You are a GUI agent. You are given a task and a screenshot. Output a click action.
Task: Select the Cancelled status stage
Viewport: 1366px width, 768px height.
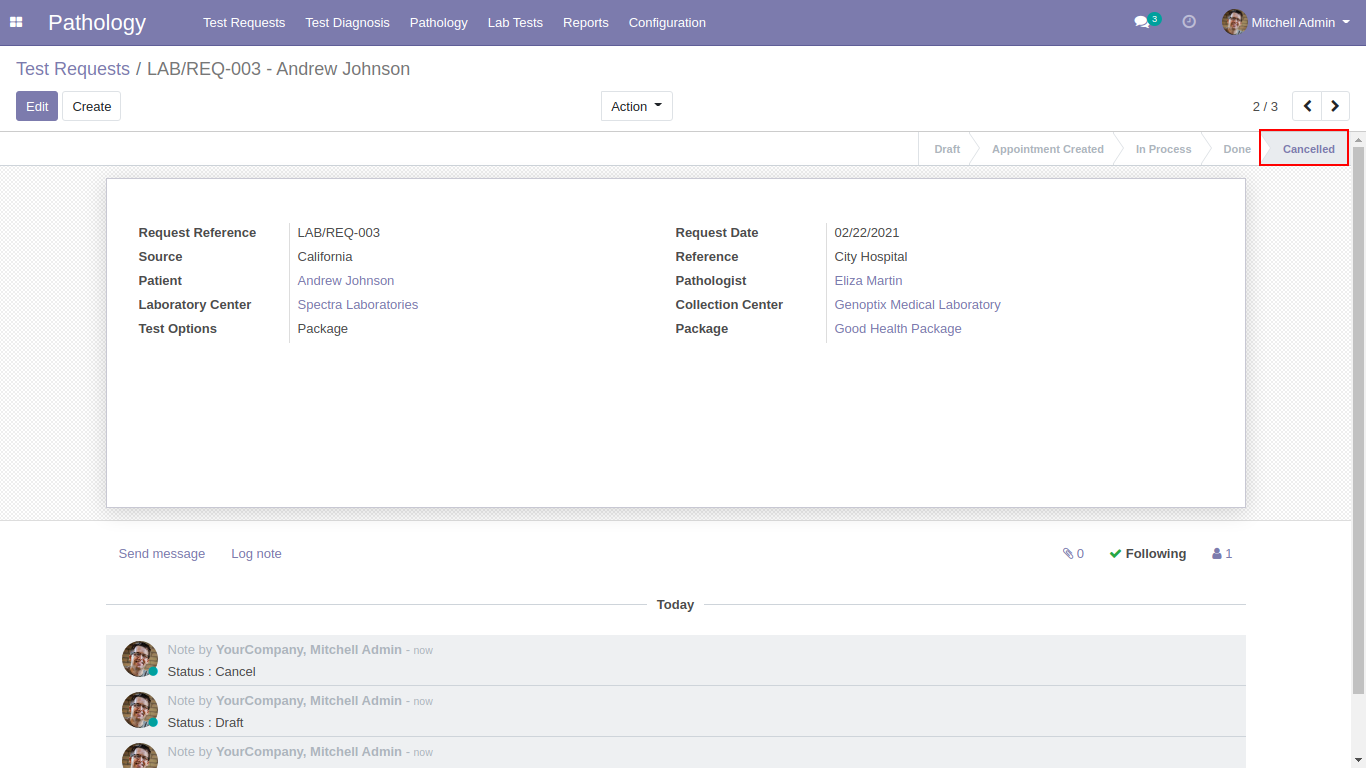1307,149
